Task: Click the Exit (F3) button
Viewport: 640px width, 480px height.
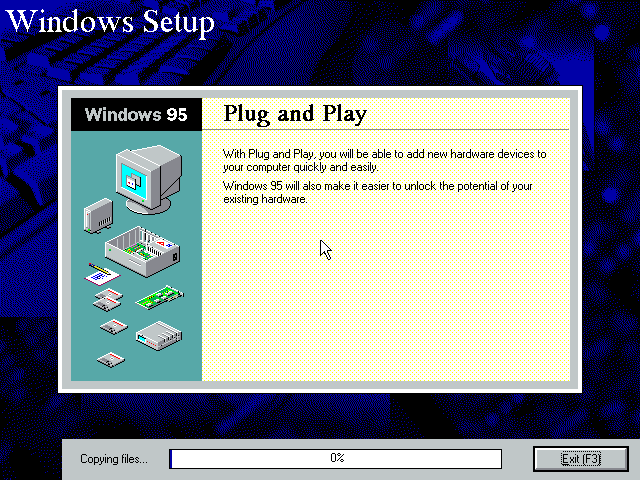Action: point(581,459)
